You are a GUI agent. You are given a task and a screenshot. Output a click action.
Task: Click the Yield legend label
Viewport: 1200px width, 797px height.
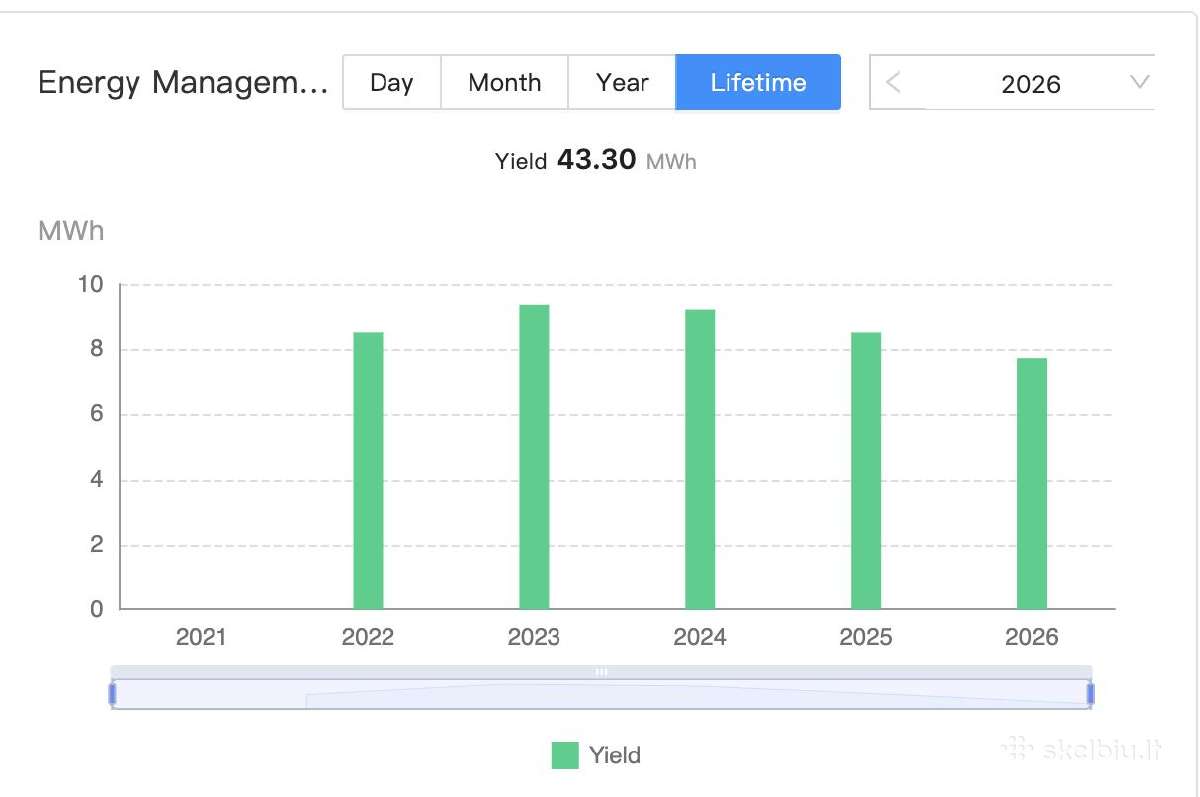pos(615,755)
